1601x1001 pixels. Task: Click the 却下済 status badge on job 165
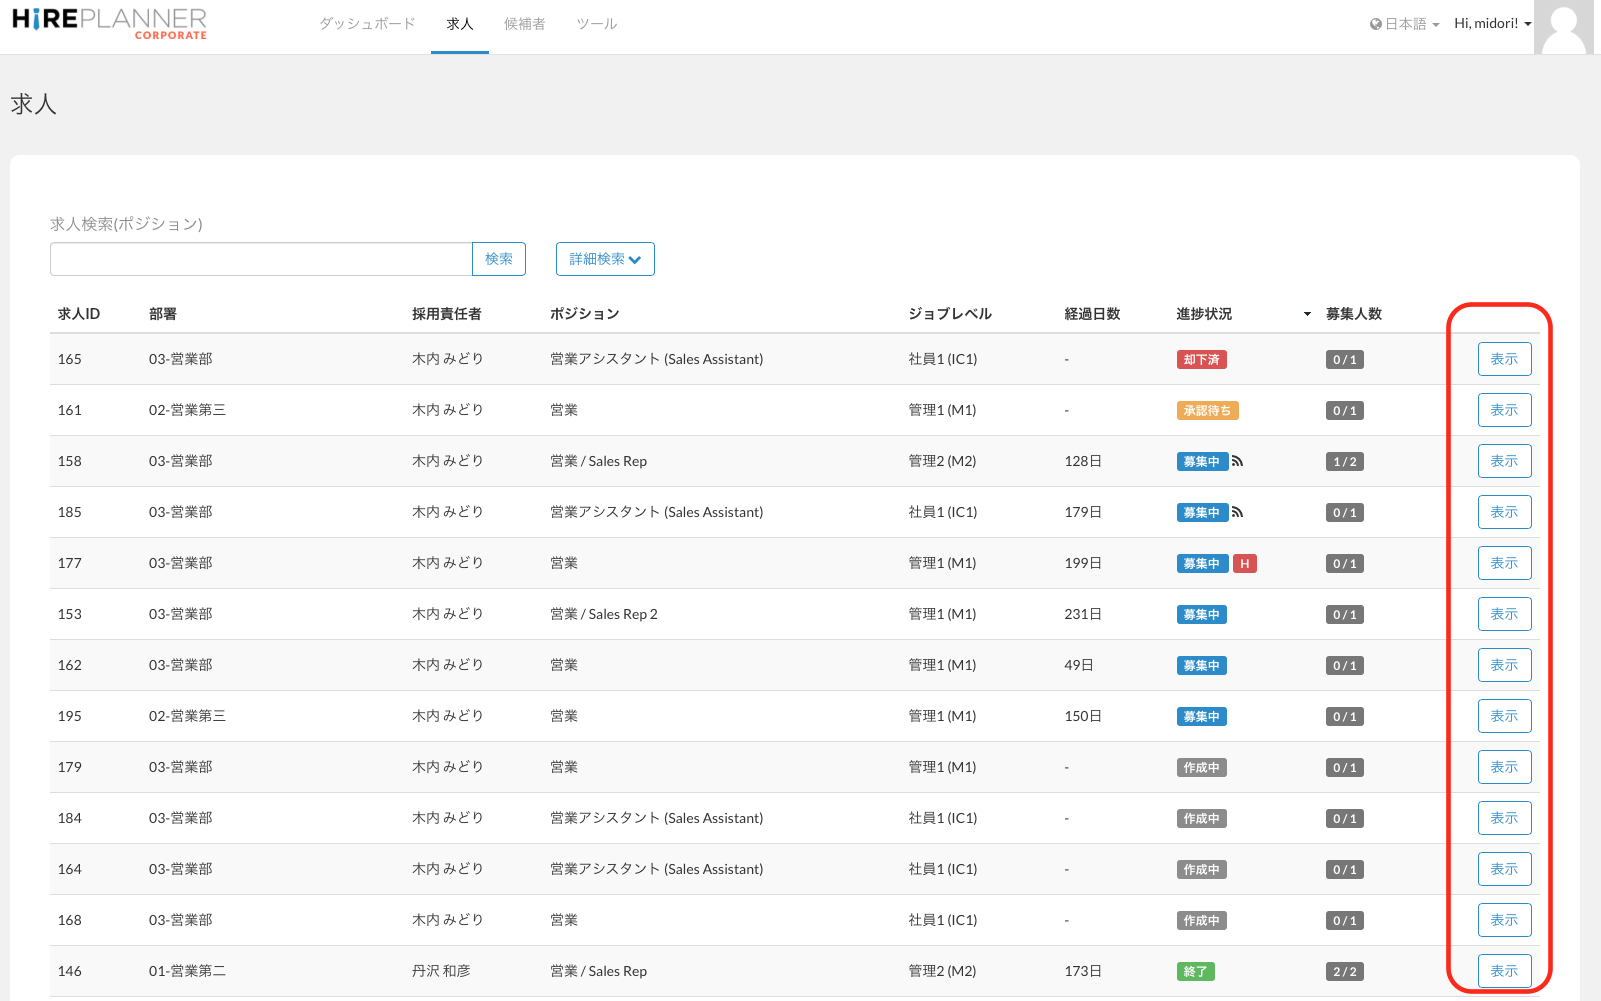click(1201, 360)
